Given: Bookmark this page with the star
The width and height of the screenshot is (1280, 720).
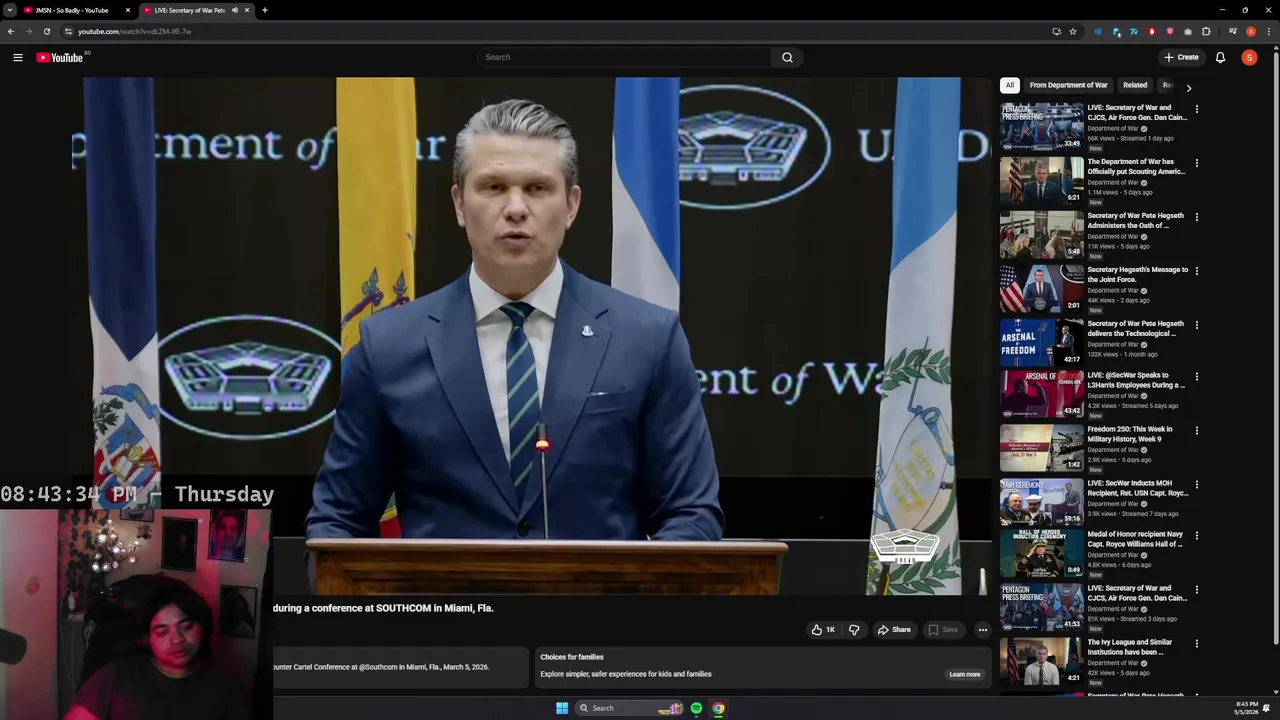Looking at the screenshot, I should 1073,31.
